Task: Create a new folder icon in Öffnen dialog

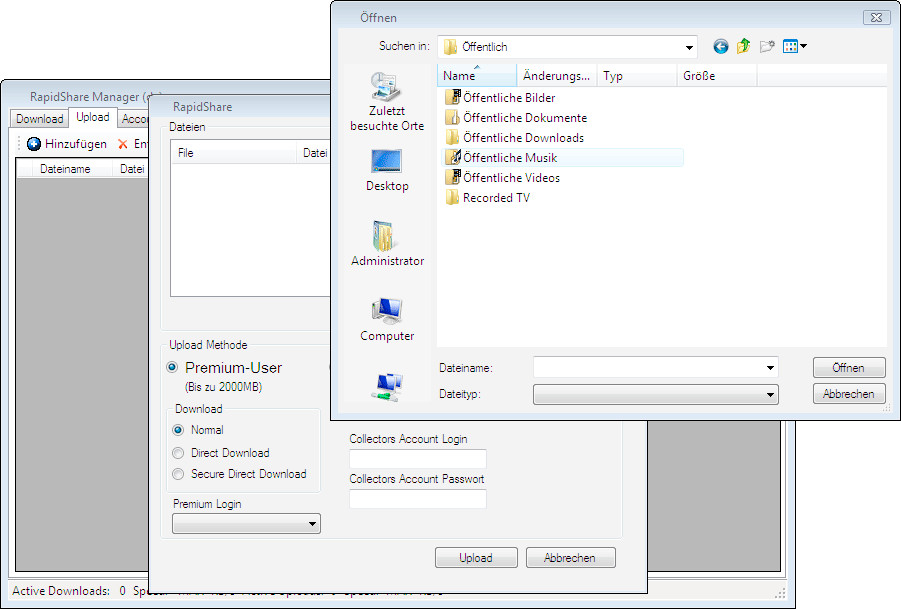Action: (x=767, y=47)
